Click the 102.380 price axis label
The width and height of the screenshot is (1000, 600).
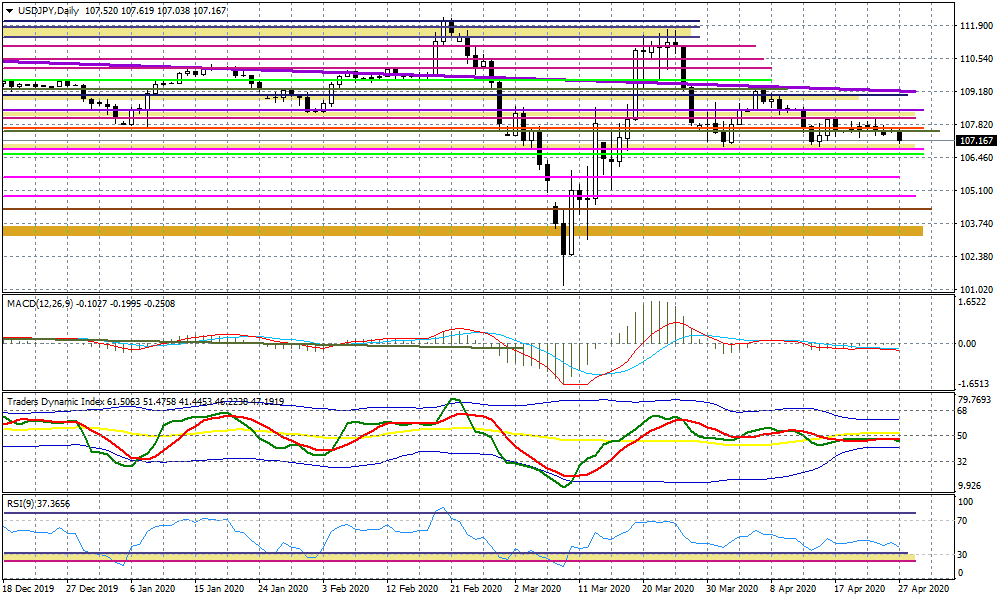pos(976,256)
